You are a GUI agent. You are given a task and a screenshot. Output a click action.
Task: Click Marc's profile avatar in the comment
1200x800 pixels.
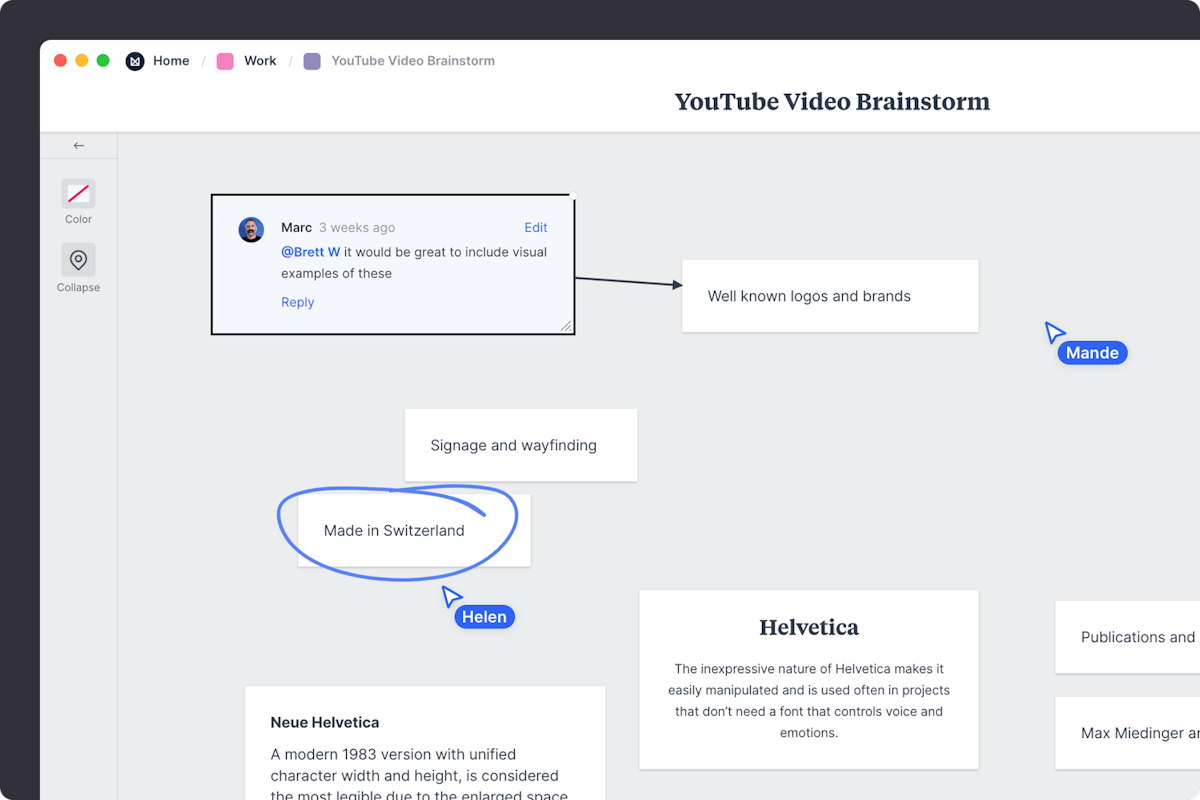point(251,229)
